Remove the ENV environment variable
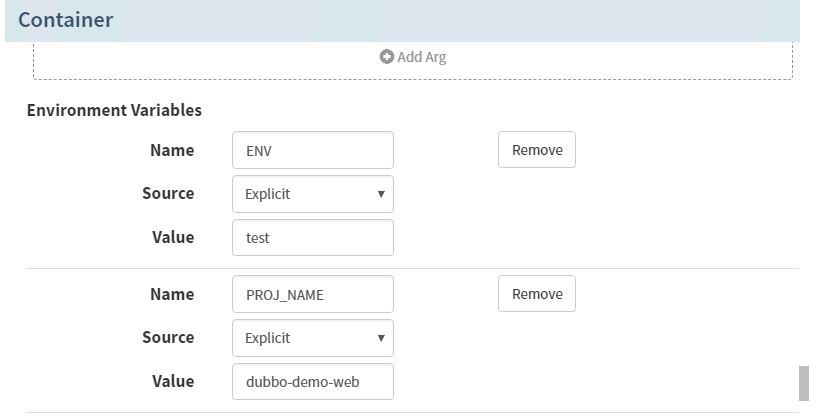This screenshot has height=418, width=818. (537, 150)
